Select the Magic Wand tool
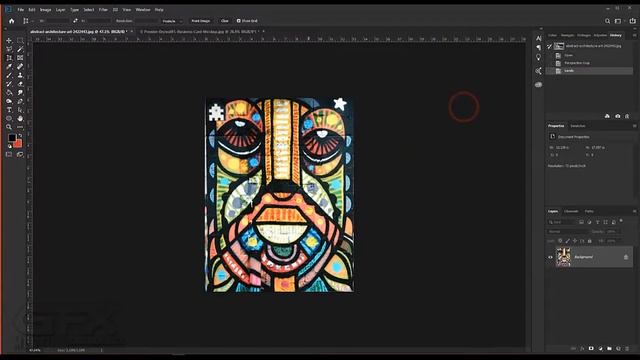 [x=20, y=49]
